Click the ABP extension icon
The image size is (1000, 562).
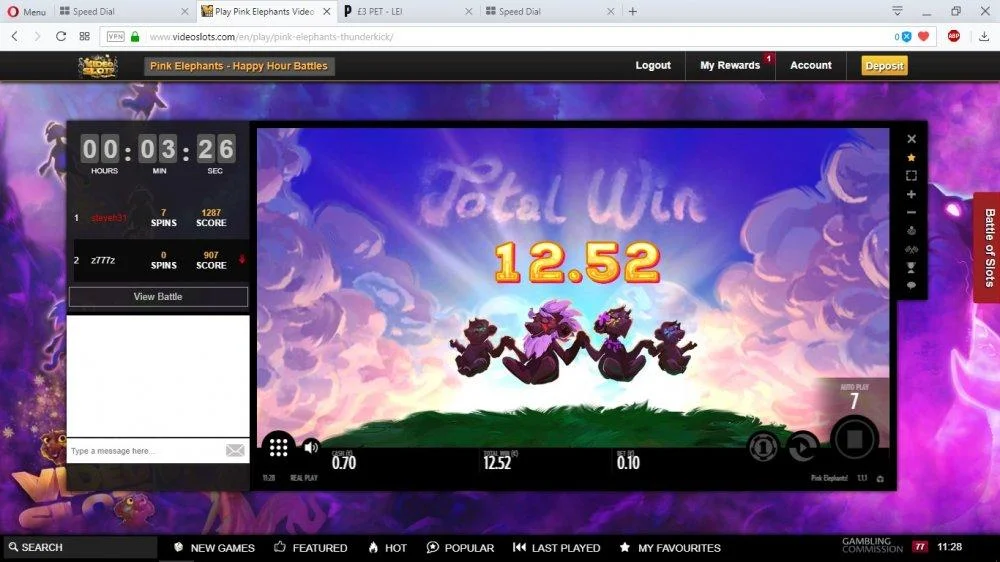pyautogui.click(x=954, y=36)
